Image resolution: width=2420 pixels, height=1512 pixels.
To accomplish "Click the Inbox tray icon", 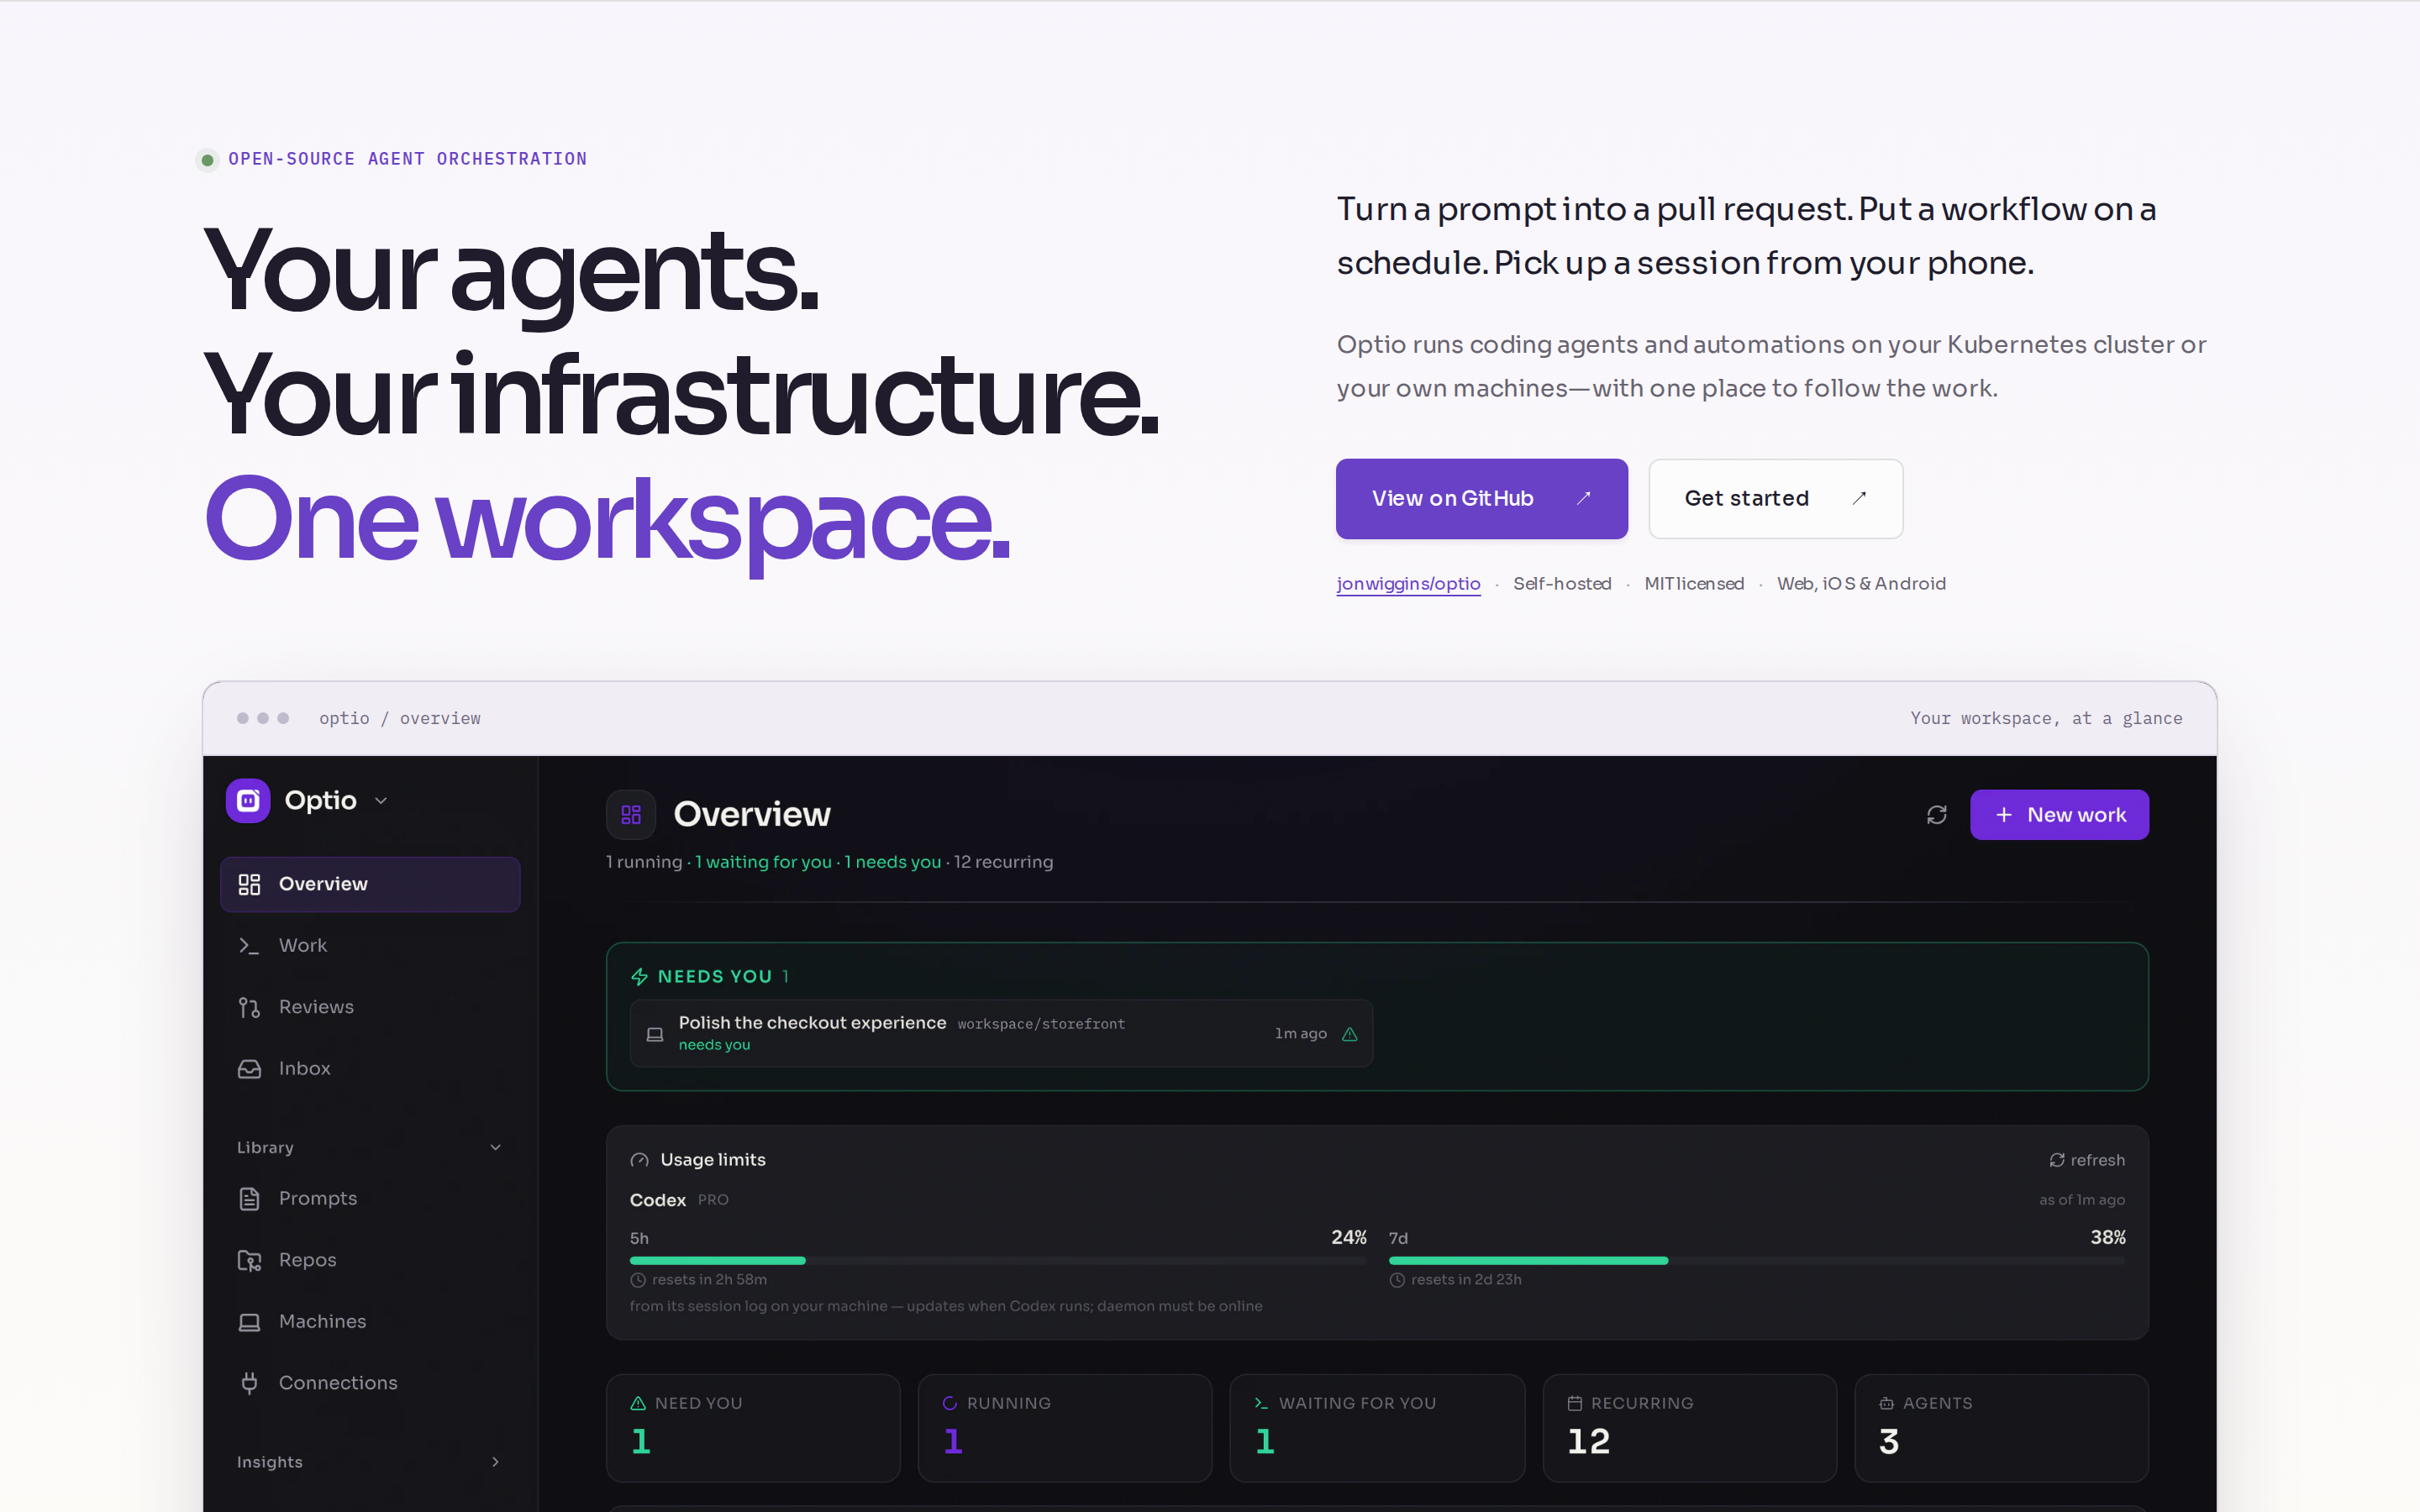I will tap(249, 1068).
